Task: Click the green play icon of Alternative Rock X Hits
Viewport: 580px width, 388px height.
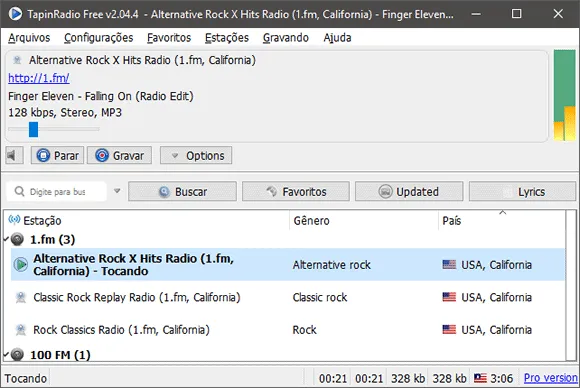Action: click(x=21, y=264)
